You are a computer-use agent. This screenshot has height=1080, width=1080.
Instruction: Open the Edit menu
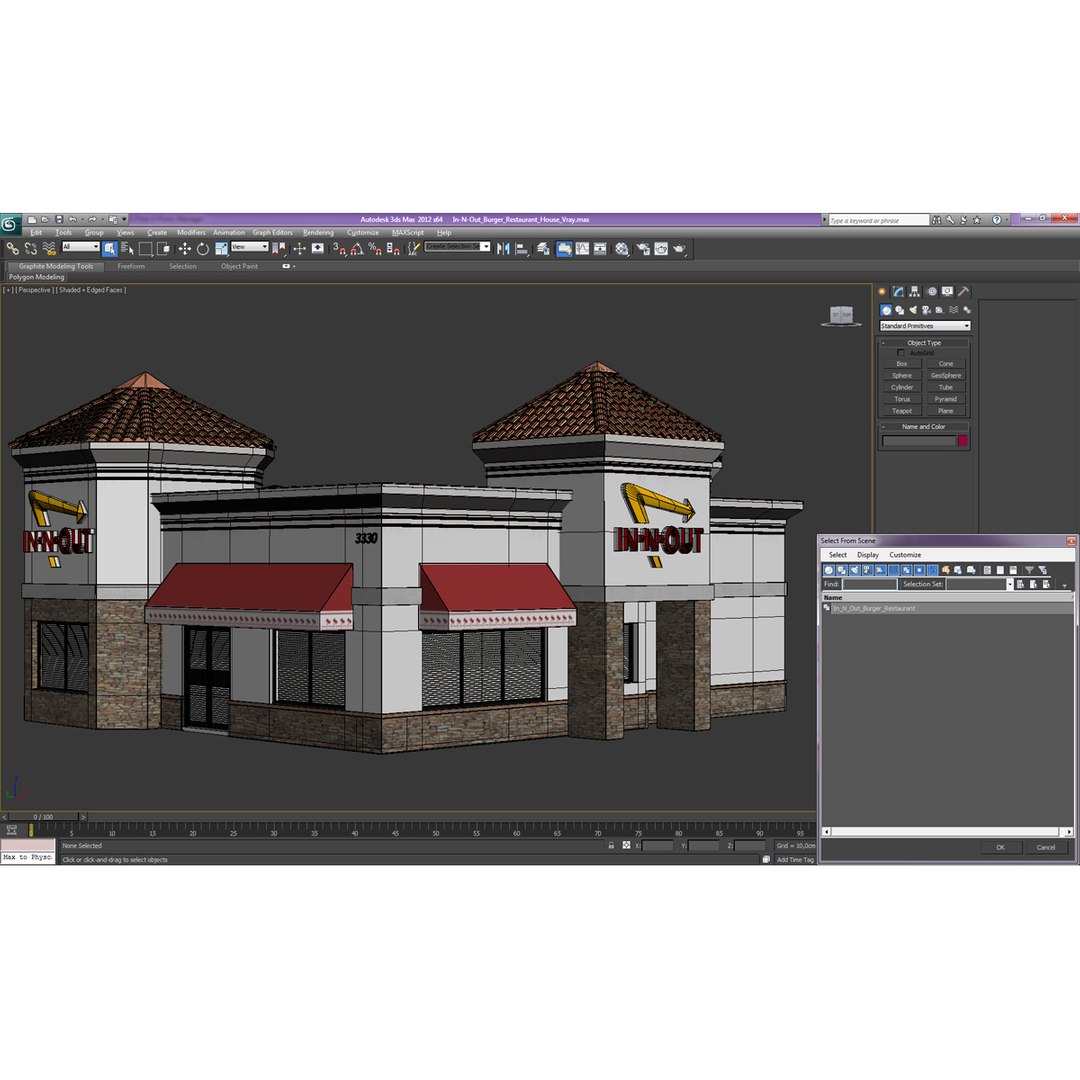36,233
